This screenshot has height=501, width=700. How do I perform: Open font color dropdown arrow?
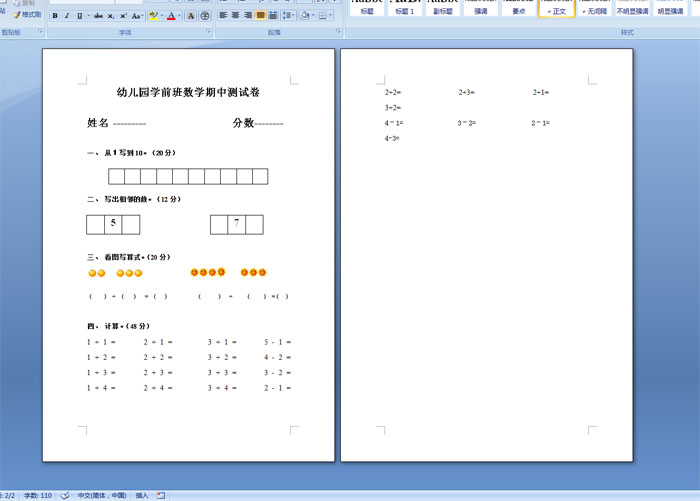click(179, 16)
